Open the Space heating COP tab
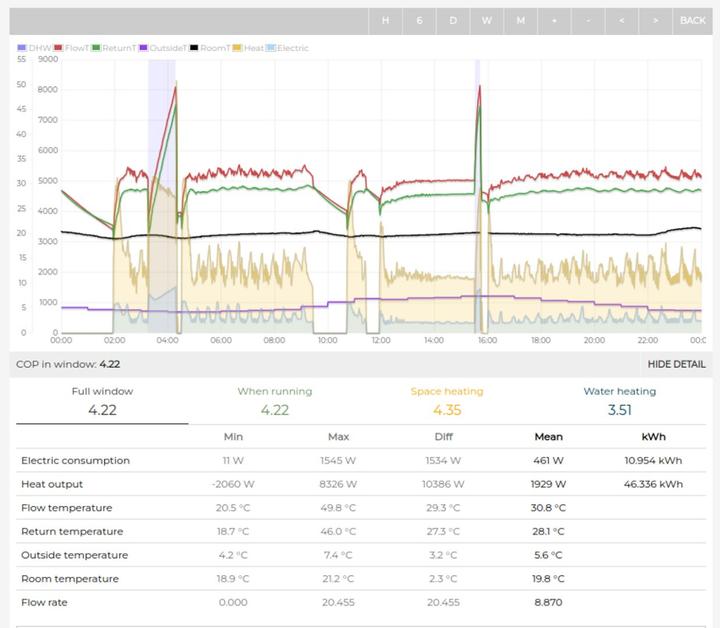Screen dimensions: 720x628 pyautogui.click(x=446, y=401)
